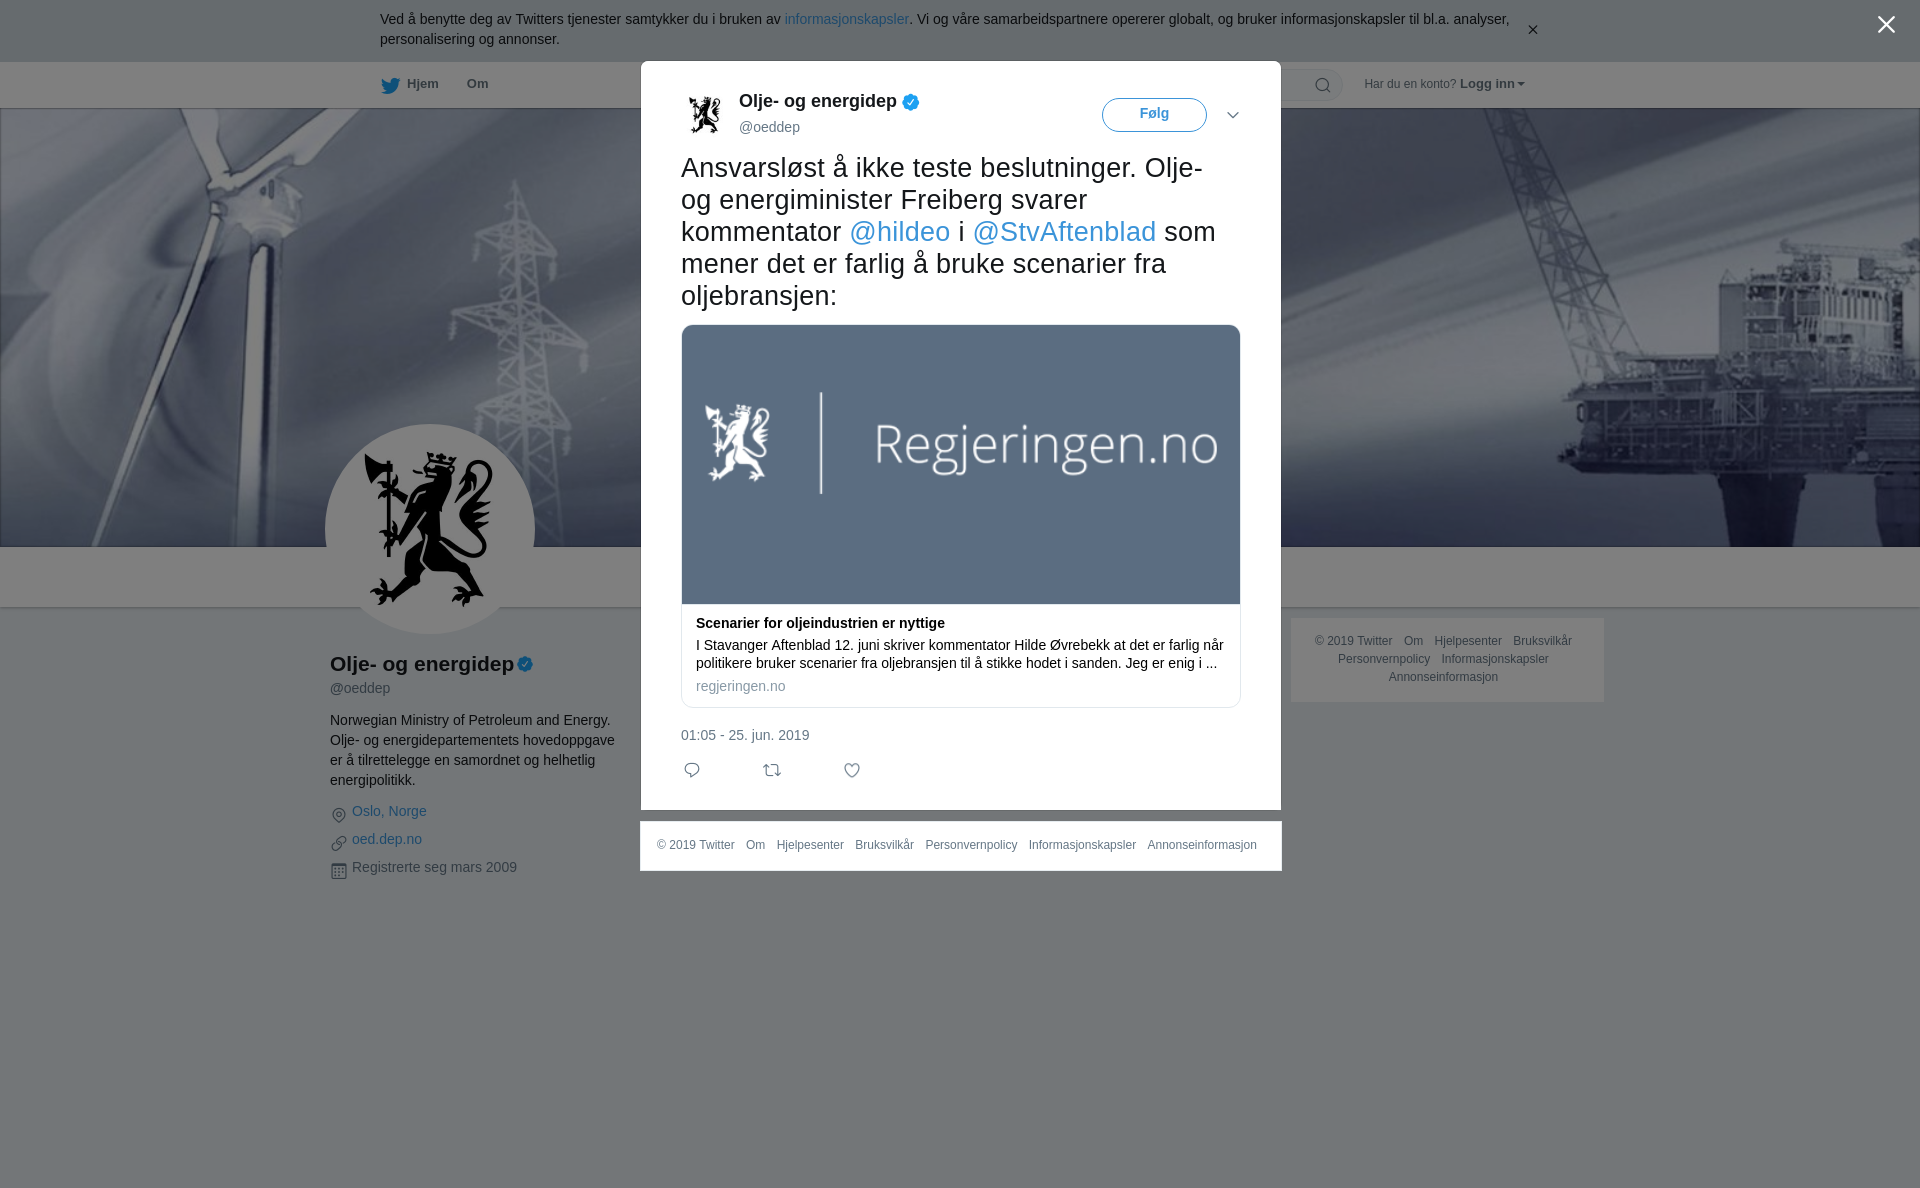Image resolution: width=1920 pixels, height=1188 pixels.
Task: Open the Logg inn dropdown
Action: 1492,84
